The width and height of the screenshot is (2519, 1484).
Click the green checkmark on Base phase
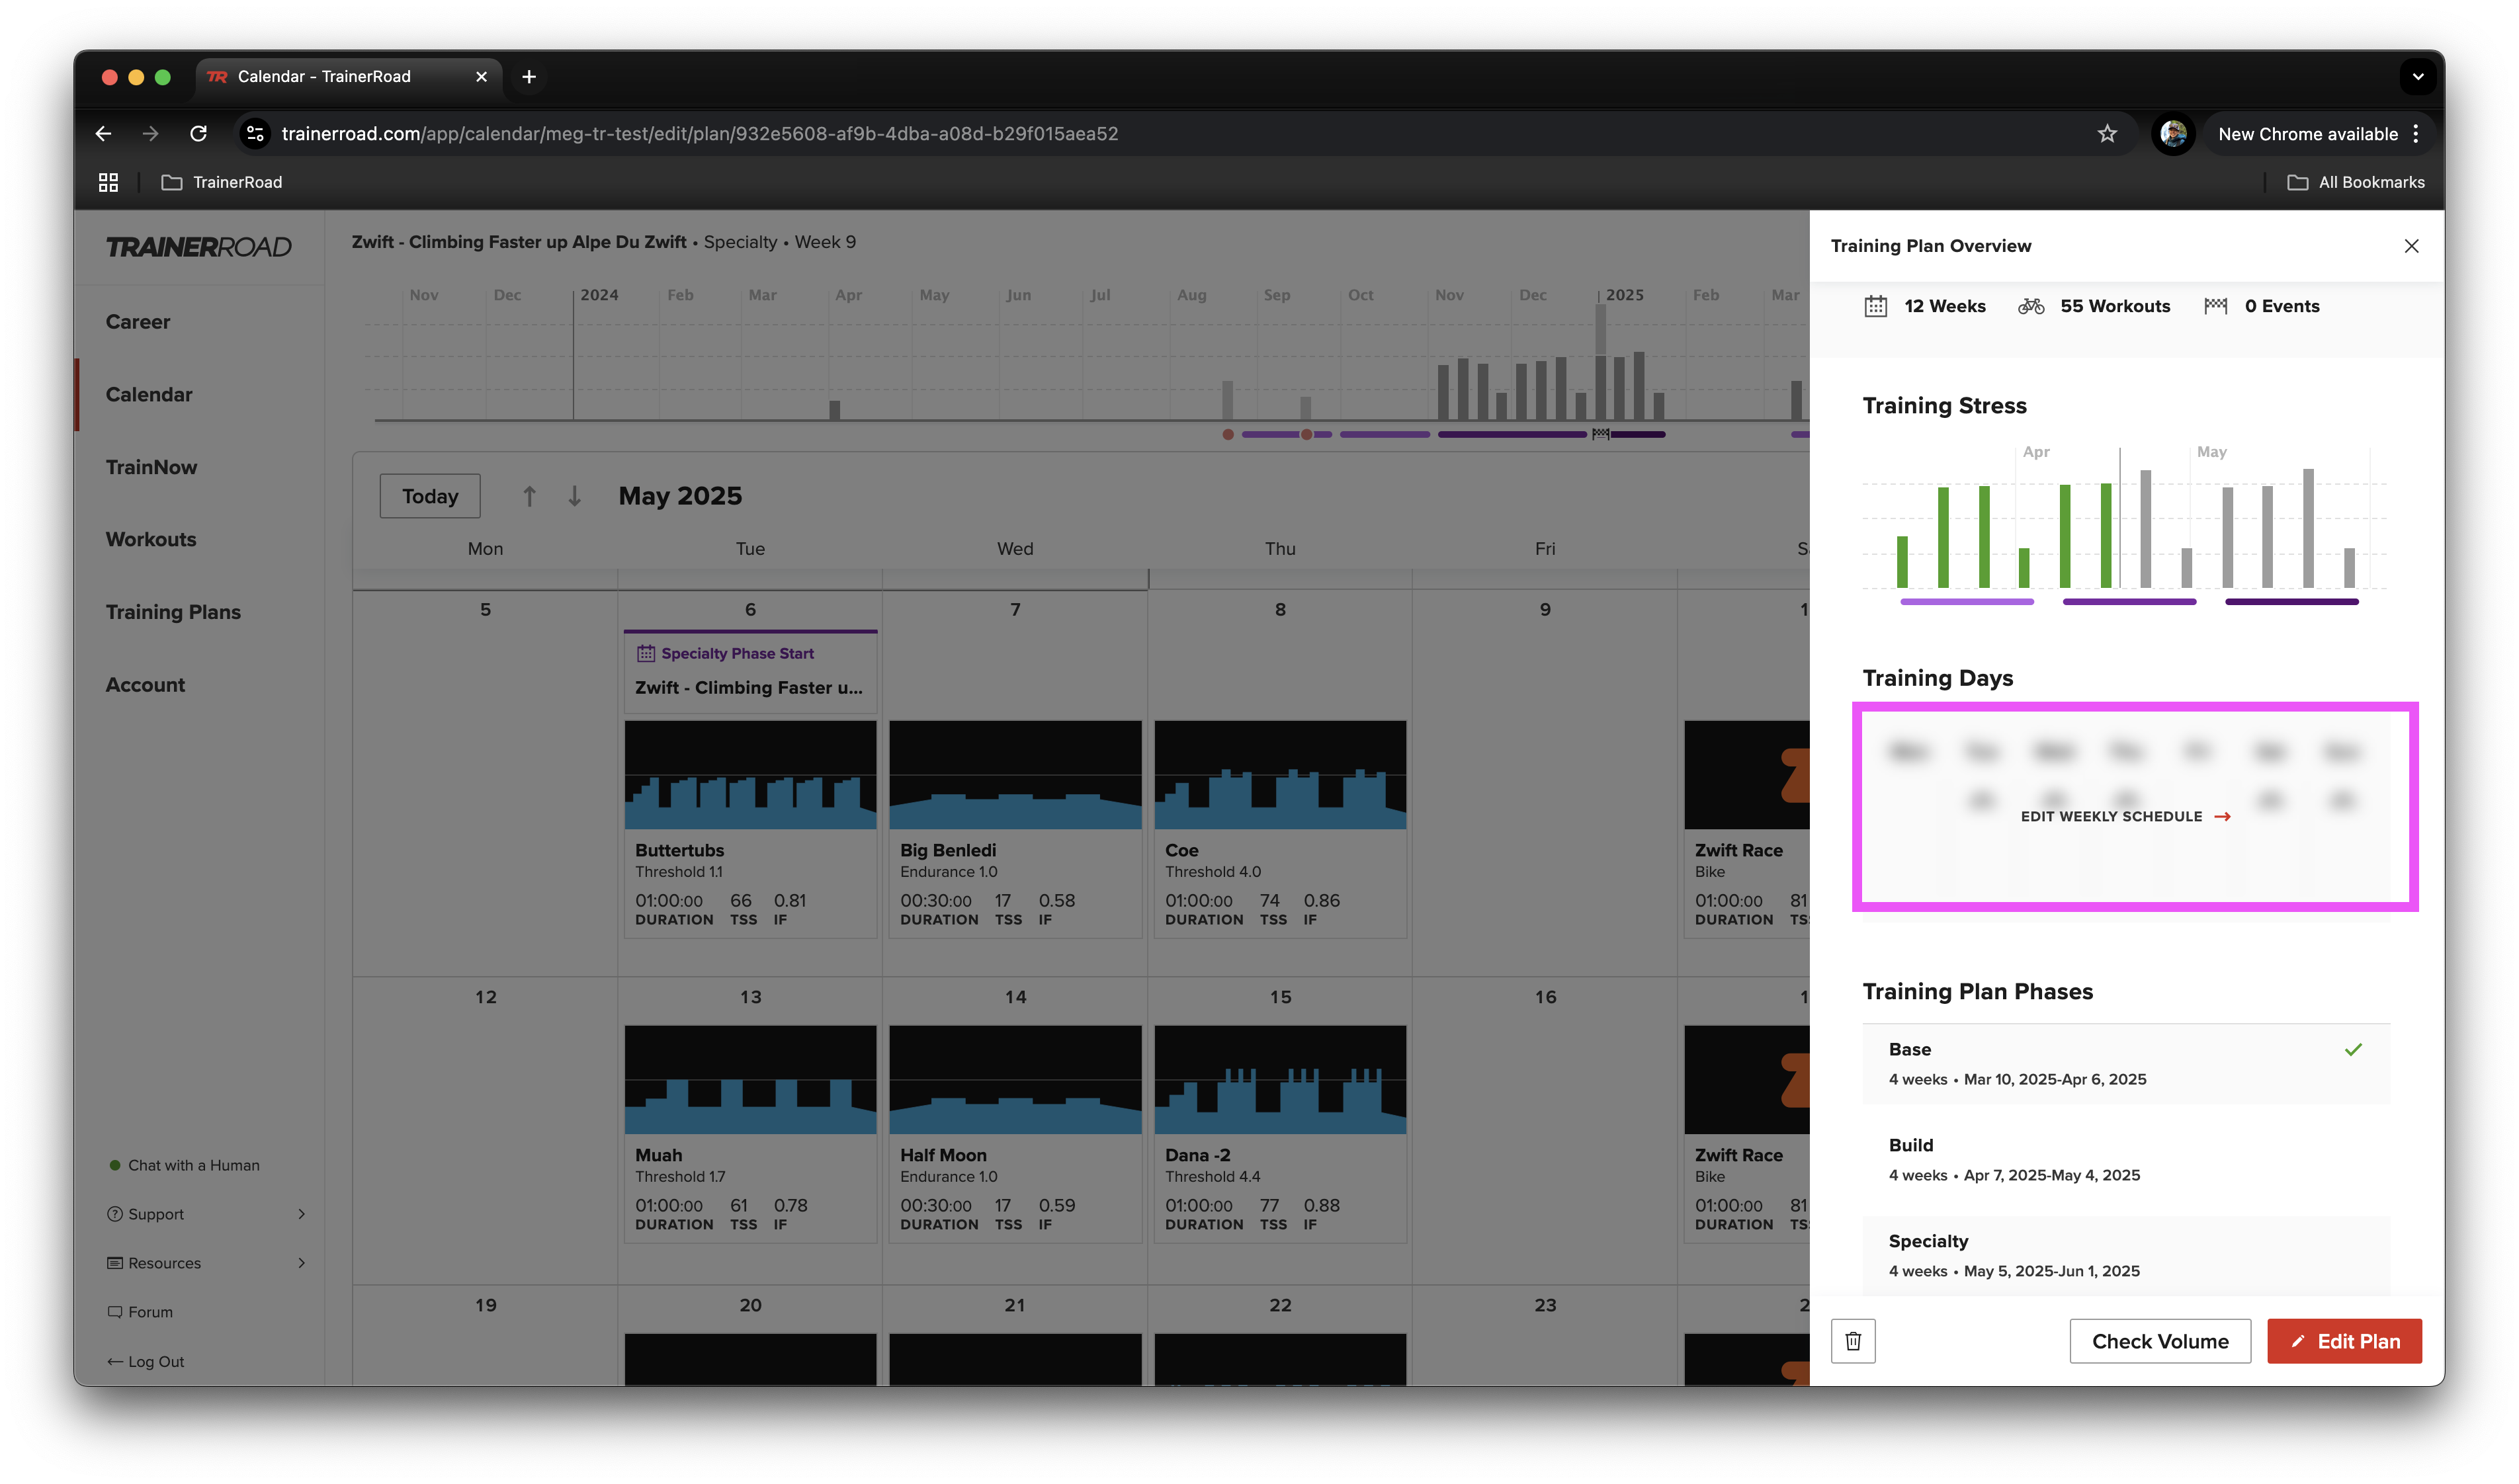[x=2353, y=1049]
